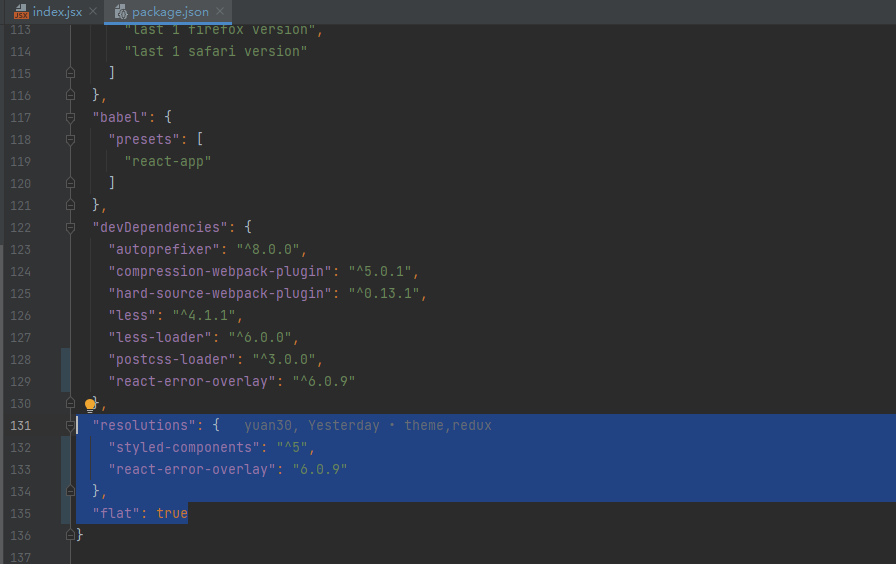The width and height of the screenshot is (896, 564).
Task: Close the package.json tab
Action: coord(220,11)
